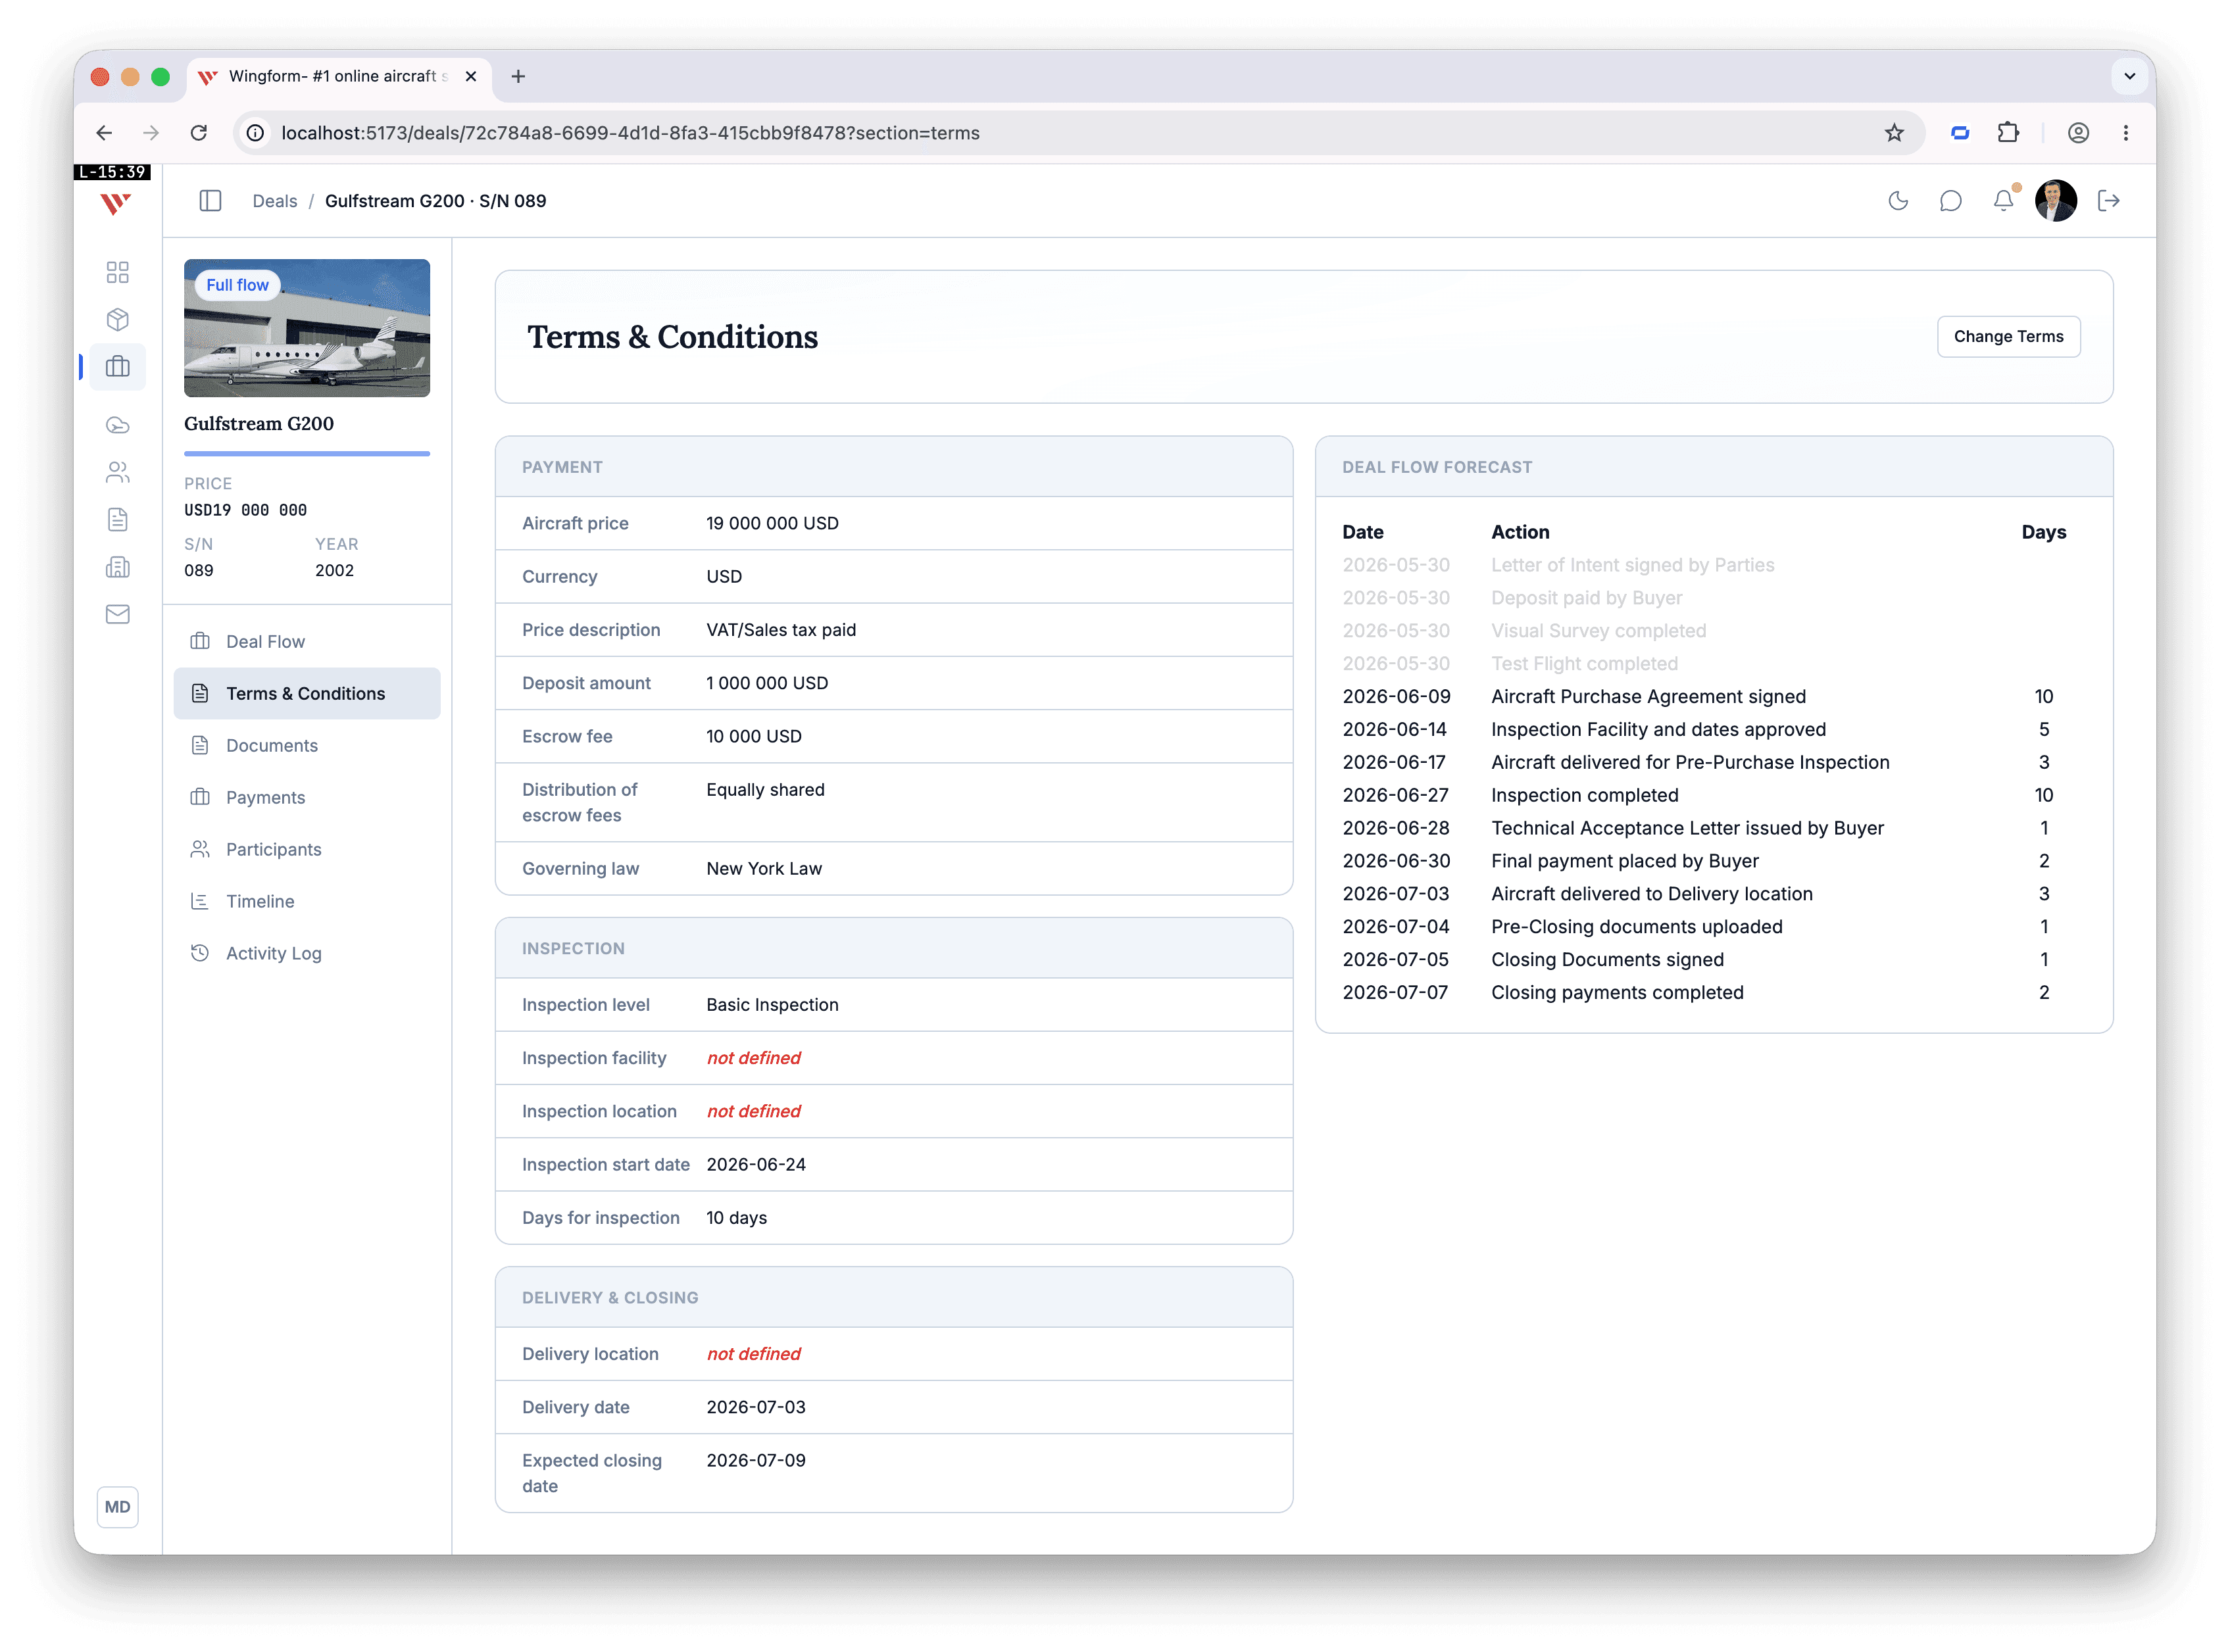Toggle dark mode moon icon
The width and height of the screenshot is (2230, 1652).
tap(1897, 201)
